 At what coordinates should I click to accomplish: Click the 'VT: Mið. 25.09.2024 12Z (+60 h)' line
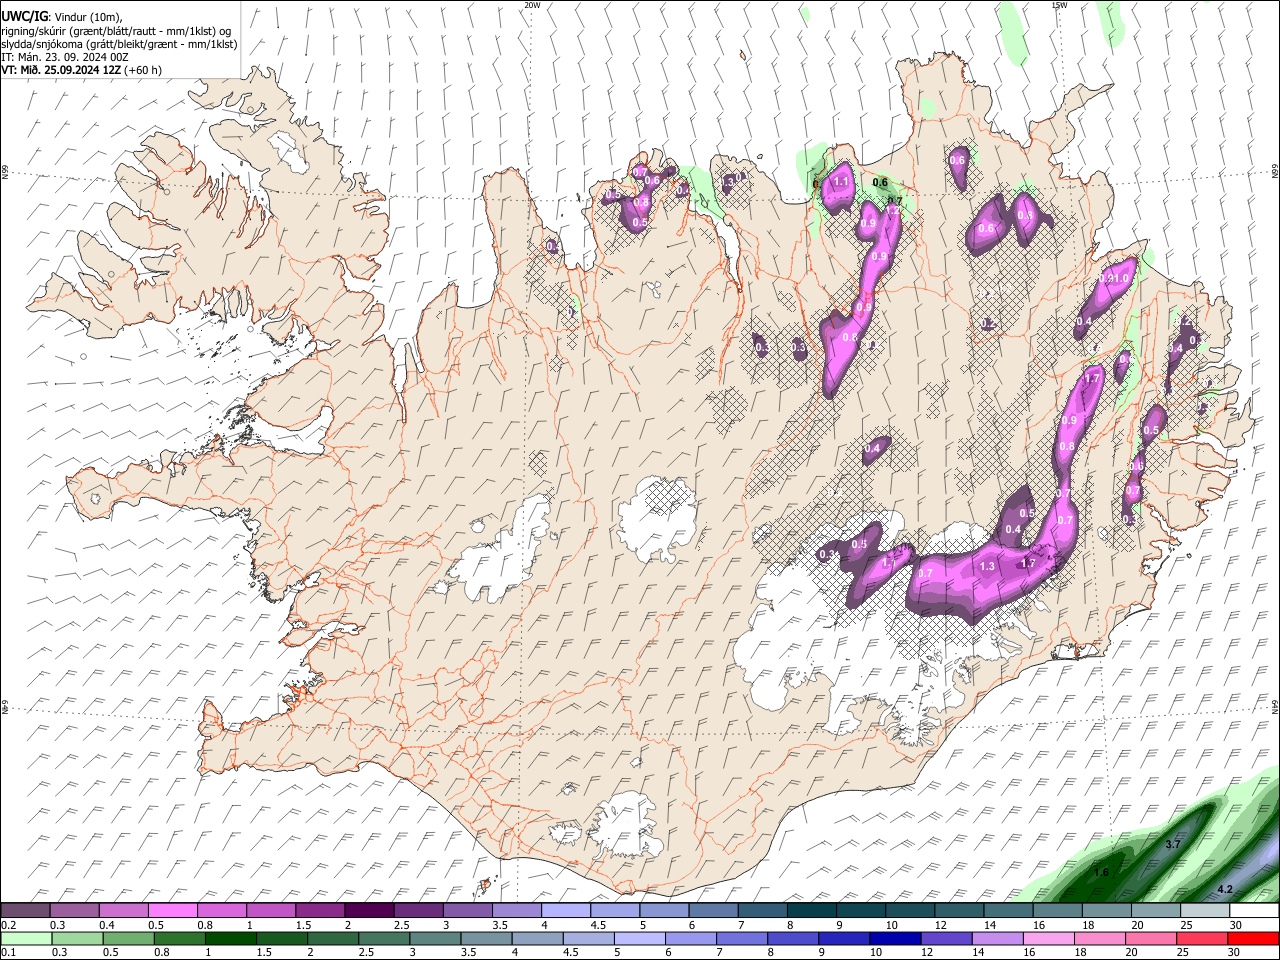[x=81, y=70]
